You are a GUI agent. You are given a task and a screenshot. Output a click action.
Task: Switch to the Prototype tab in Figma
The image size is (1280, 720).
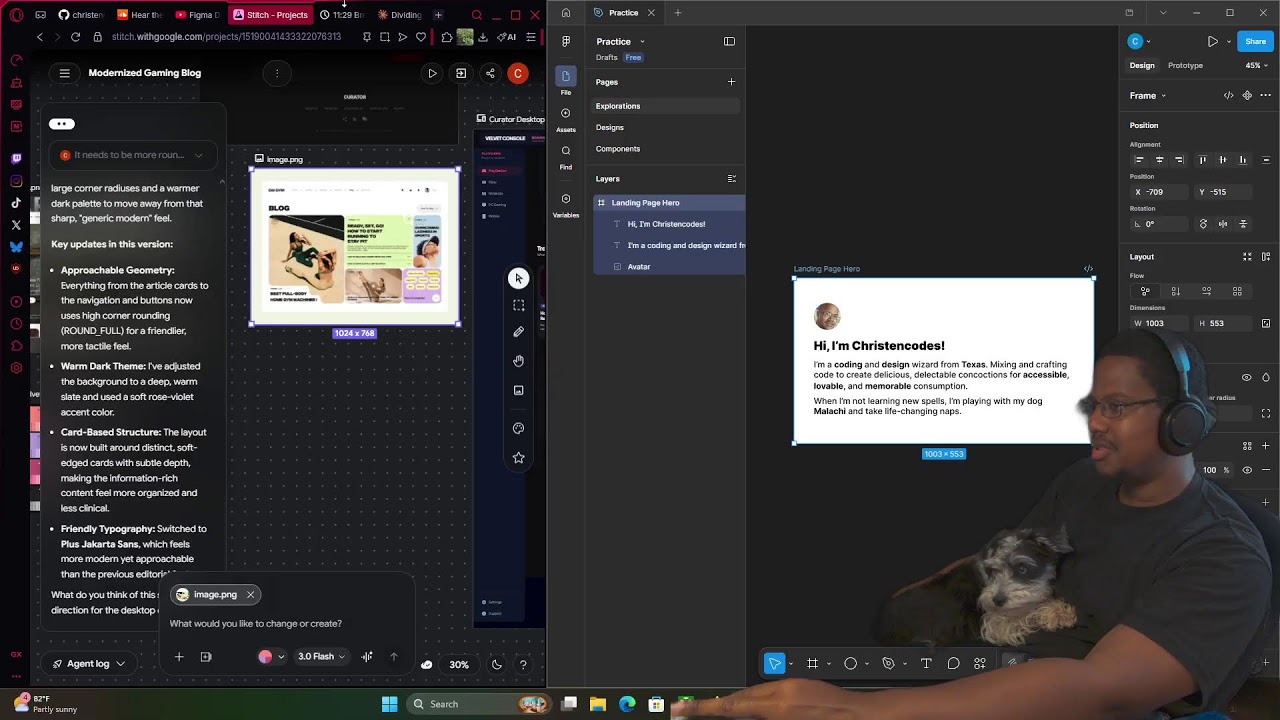[1185, 66]
